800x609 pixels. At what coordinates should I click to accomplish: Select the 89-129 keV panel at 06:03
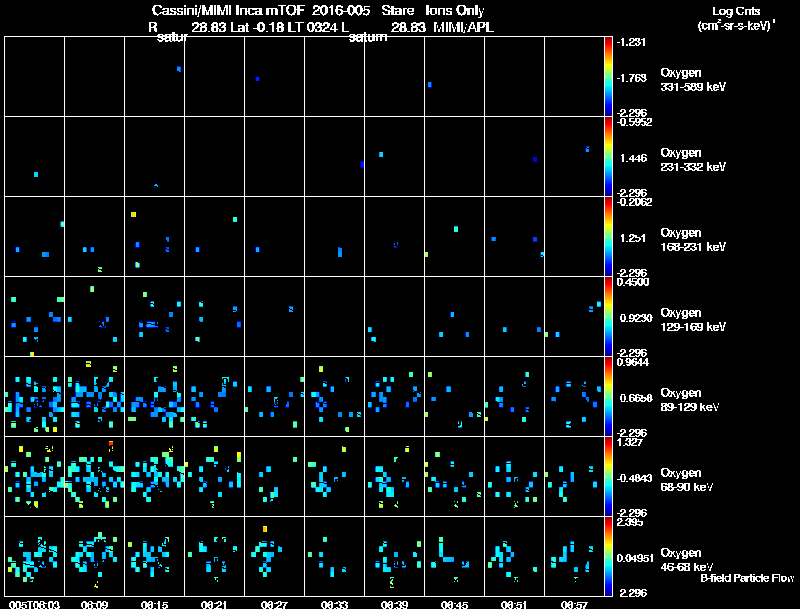(34, 396)
